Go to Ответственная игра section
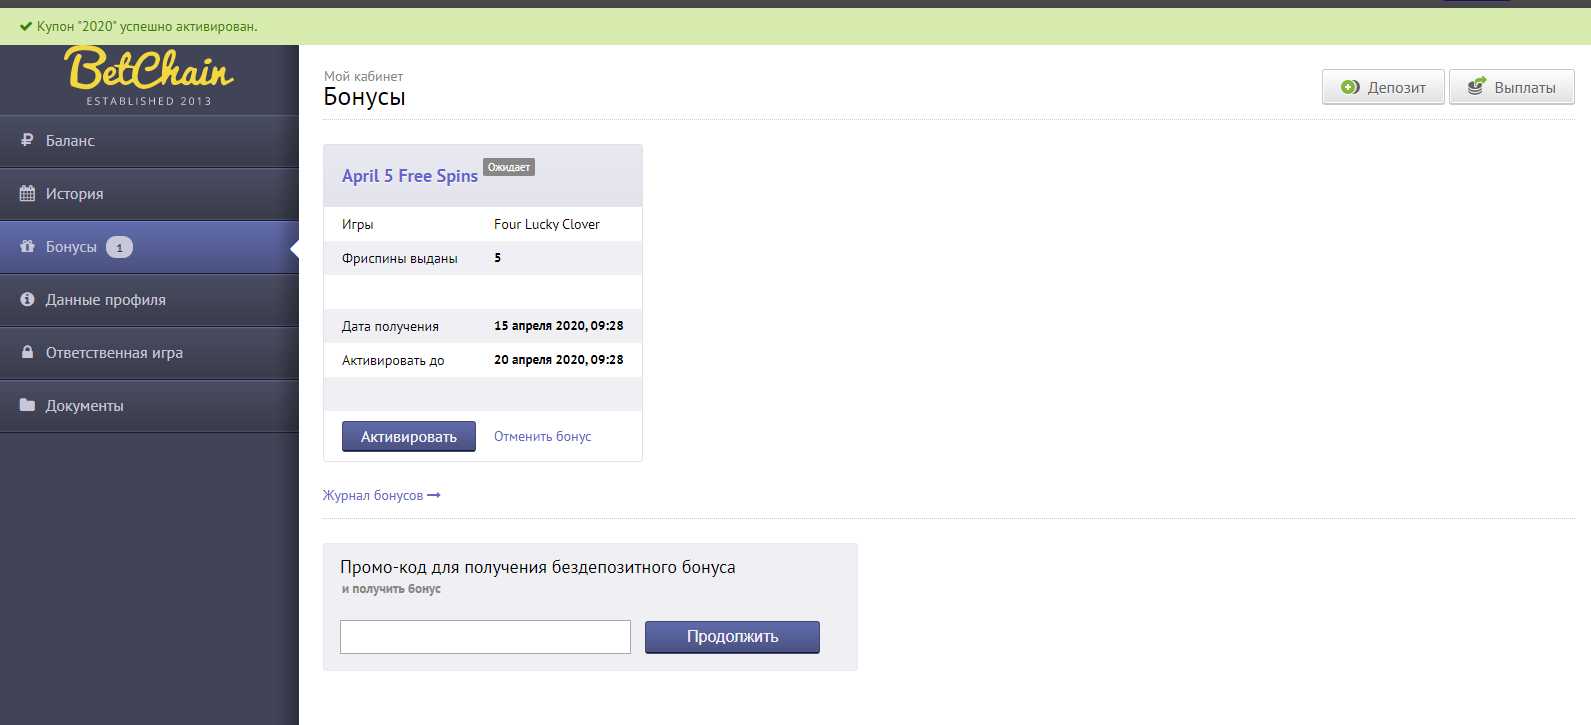The height and width of the screenshot is (725, 1591). click(x=149, y=353)
